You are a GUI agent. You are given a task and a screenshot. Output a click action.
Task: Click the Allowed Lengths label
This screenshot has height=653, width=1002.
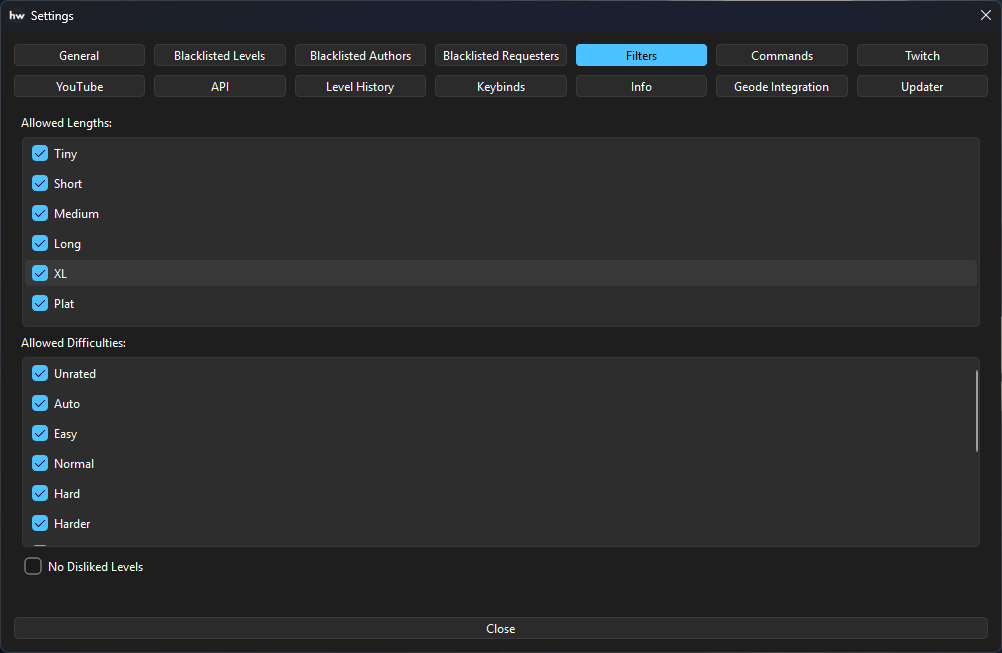pyautogui.click(x=66, y=123)
